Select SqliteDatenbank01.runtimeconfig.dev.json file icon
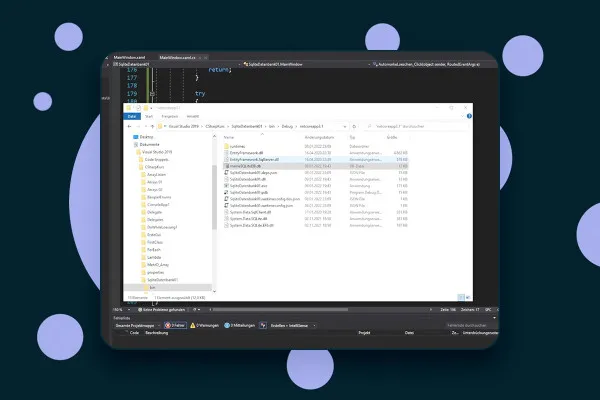The width and height of the screenshot is (600, 400). click(226, 199)
